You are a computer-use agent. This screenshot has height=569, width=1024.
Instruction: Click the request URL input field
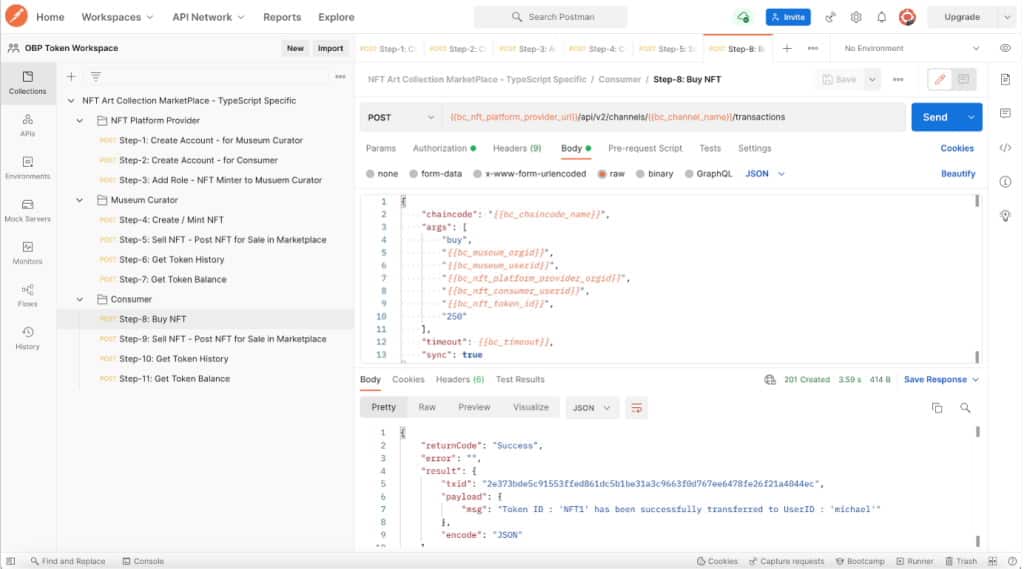coord(673,117)
